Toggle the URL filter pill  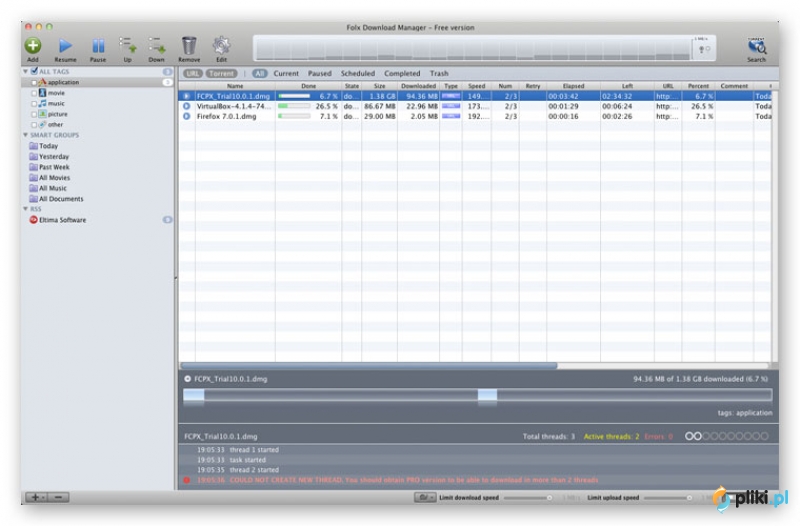point(193,73)
